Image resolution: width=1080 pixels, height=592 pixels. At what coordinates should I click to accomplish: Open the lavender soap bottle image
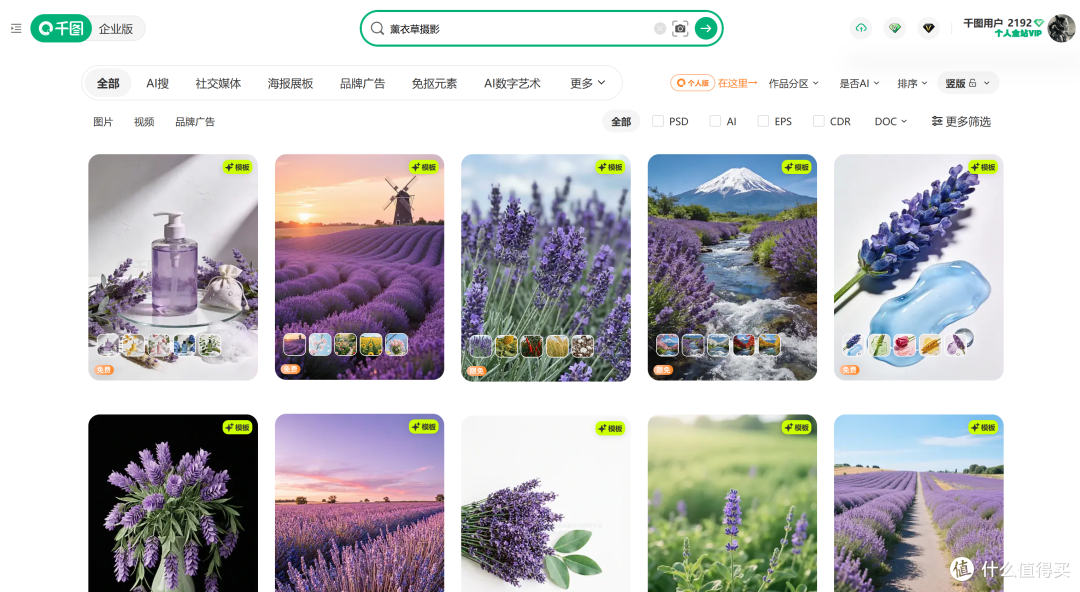pyautogui.click(x=173, y=267)
